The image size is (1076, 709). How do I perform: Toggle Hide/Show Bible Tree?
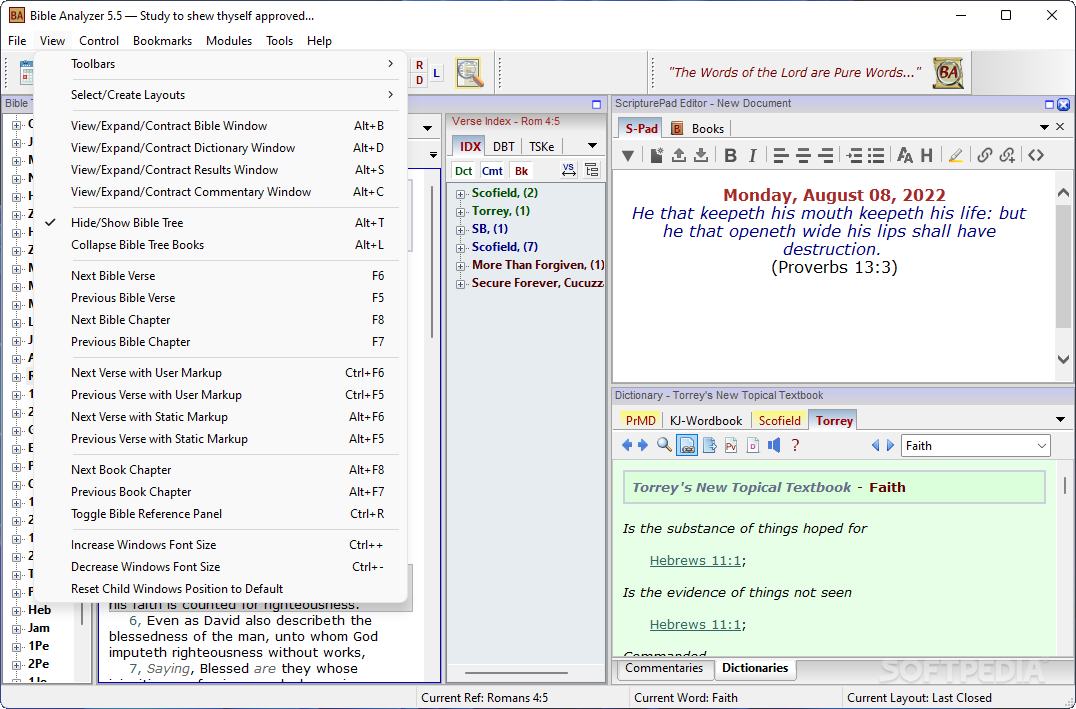click(x=220, y=222)
